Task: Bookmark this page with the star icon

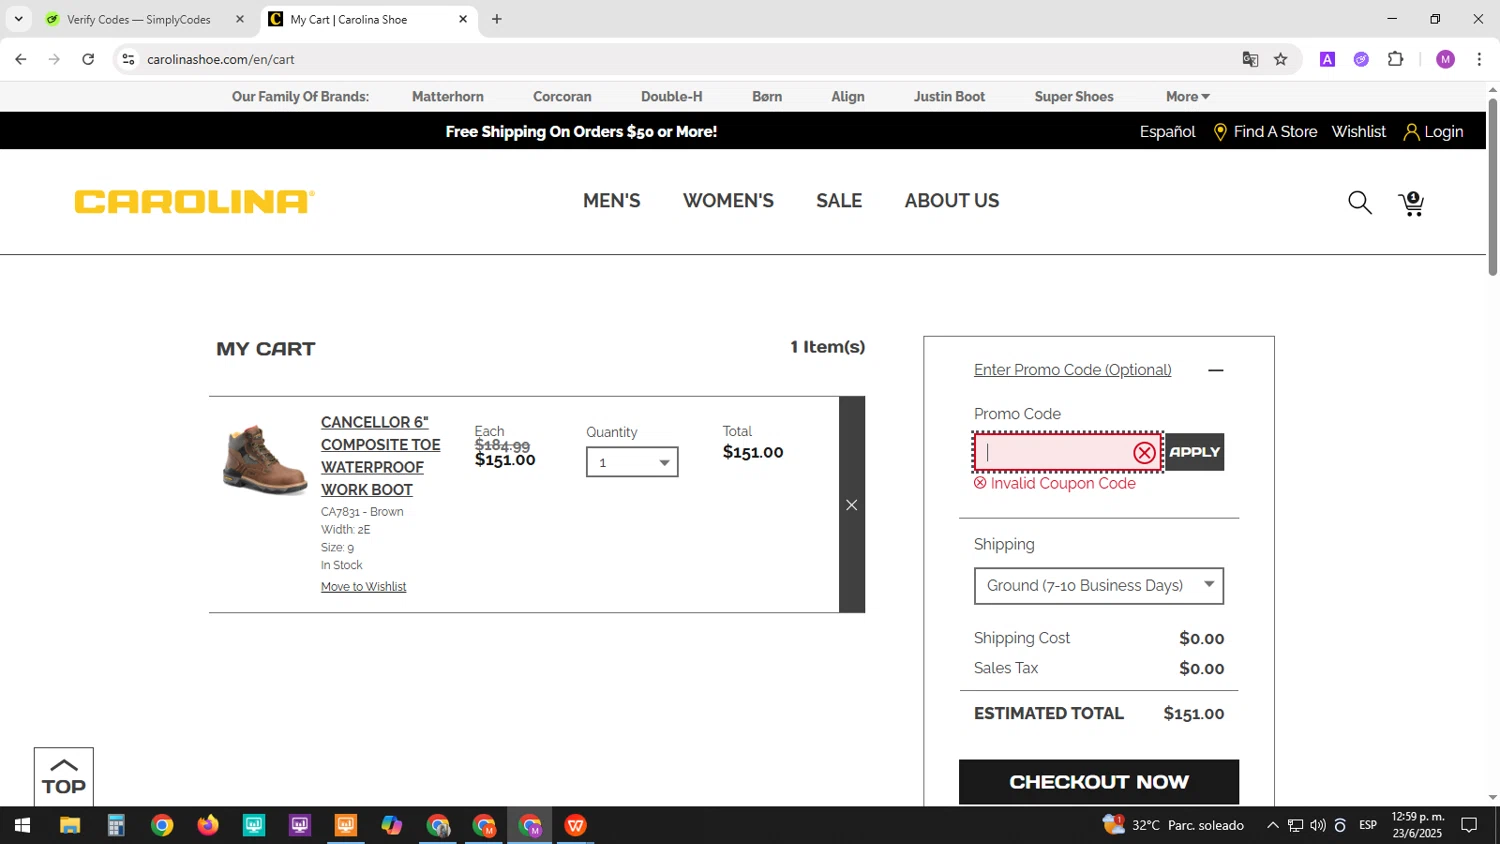Action: [x=1280, y=59]
